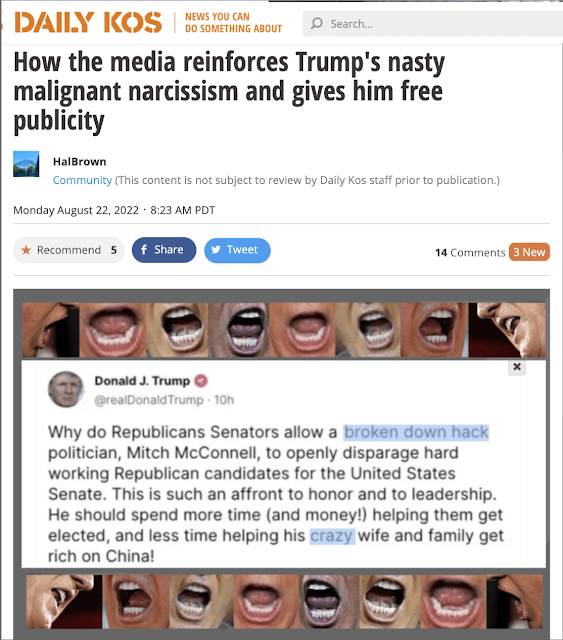Recommend this story with the star
Screen dimensions: 563x640
point(26,250)
